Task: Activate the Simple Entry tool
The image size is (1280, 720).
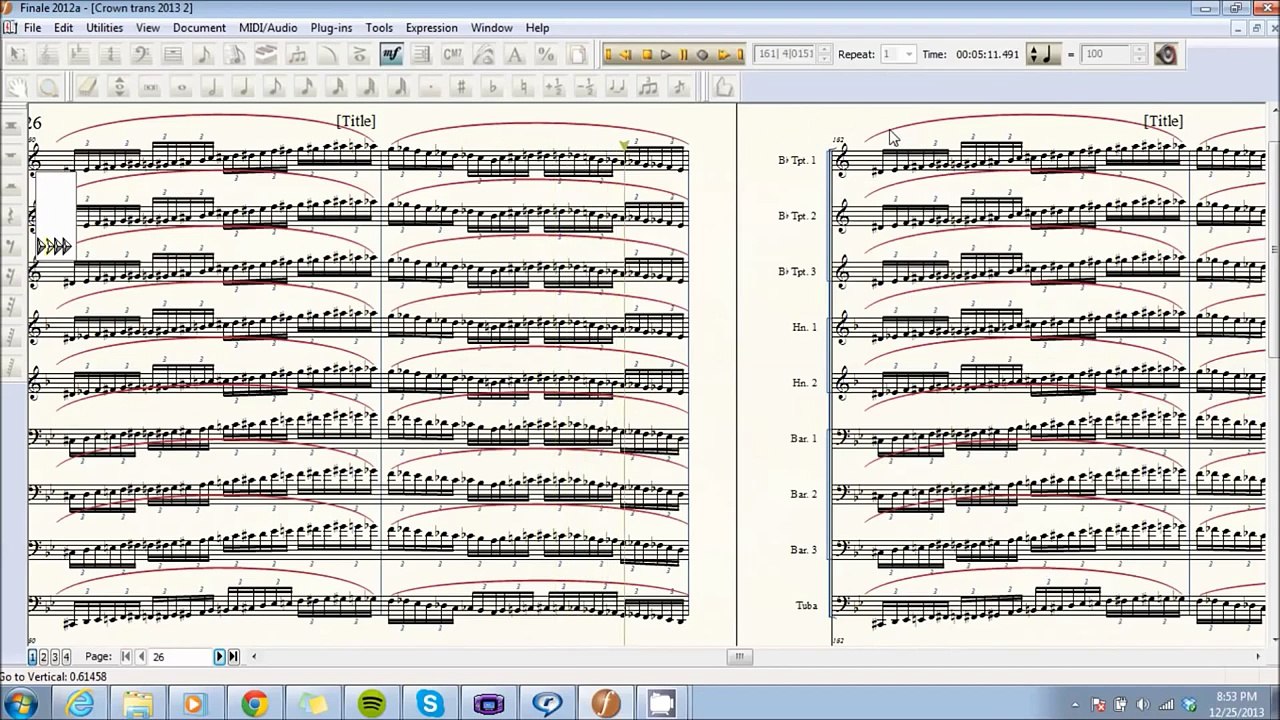Action: tap(203, 54)
